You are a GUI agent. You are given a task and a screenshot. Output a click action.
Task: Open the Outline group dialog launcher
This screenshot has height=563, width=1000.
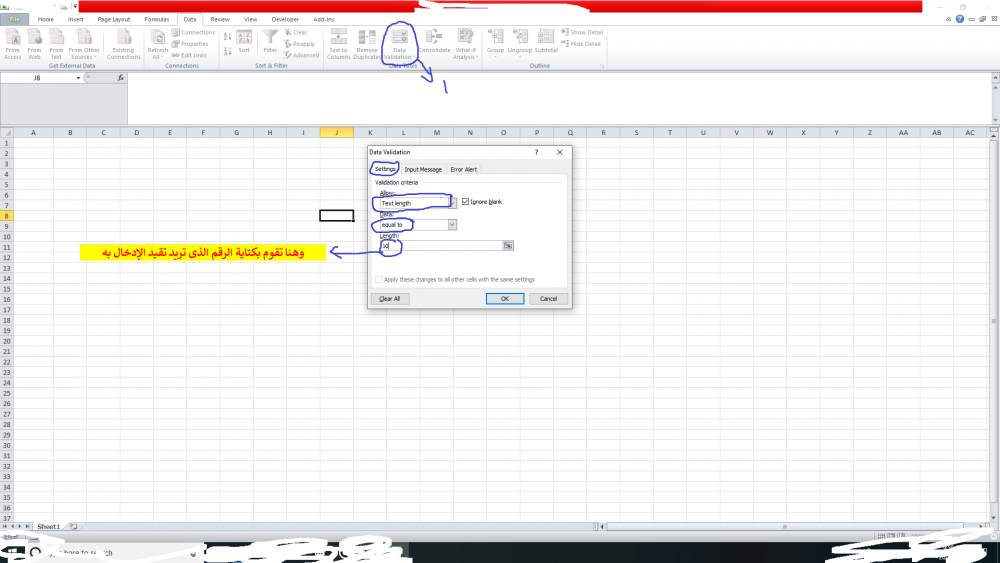click(x=601, y=66)
